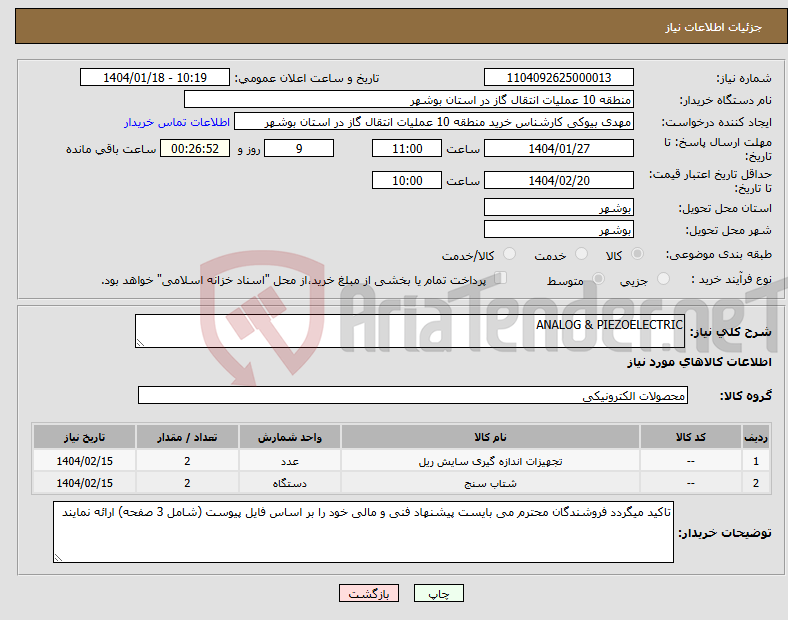Select the جزیی purchase type radio

pos(663,279)
